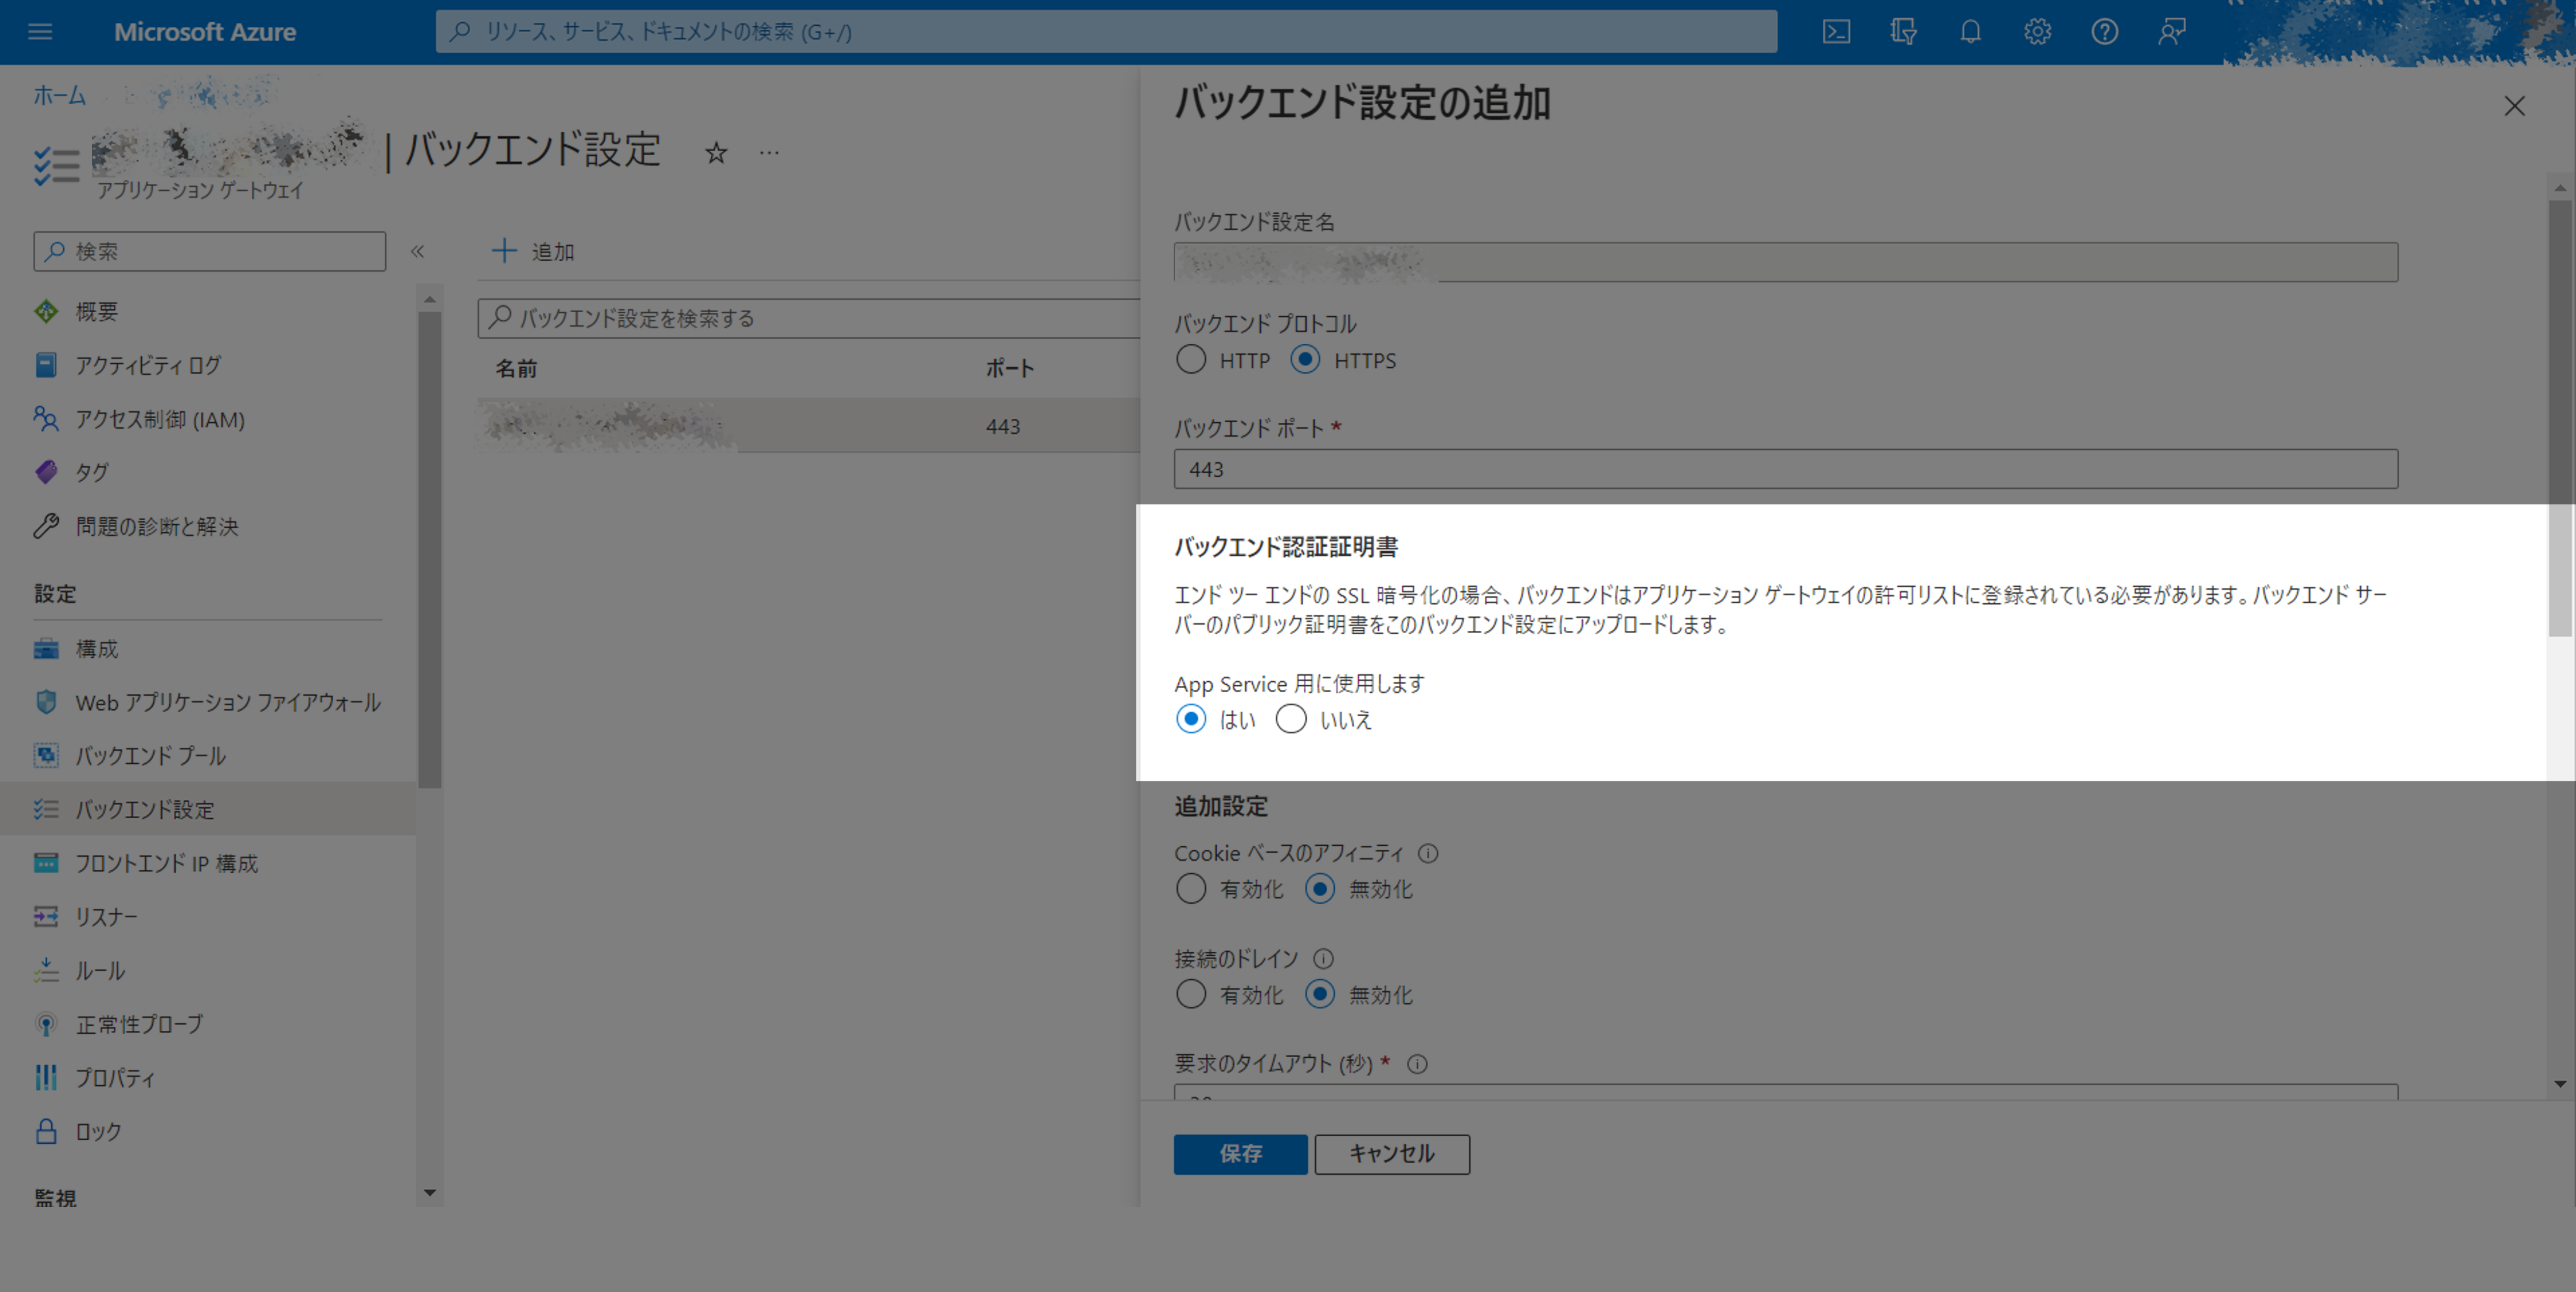The height and width of the screenshot is (1292, 2576).
Task: Collapse the left navigation pane
Action: pos(419,251)
